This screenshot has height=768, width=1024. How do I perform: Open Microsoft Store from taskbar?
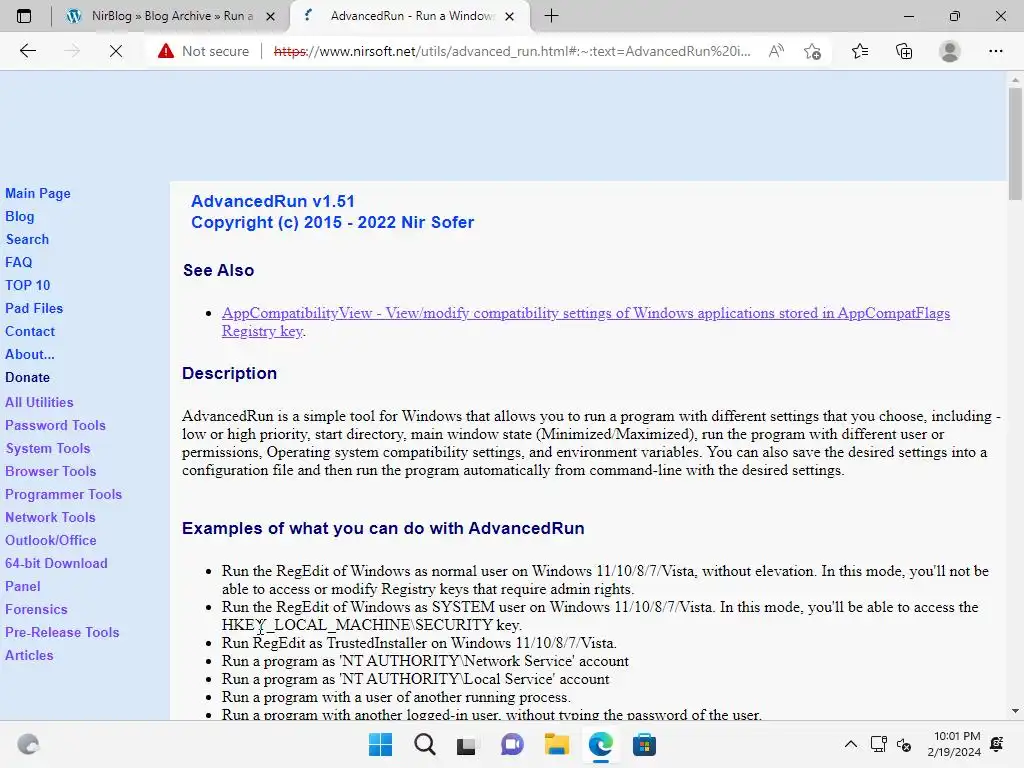click(x=645, y=744)
